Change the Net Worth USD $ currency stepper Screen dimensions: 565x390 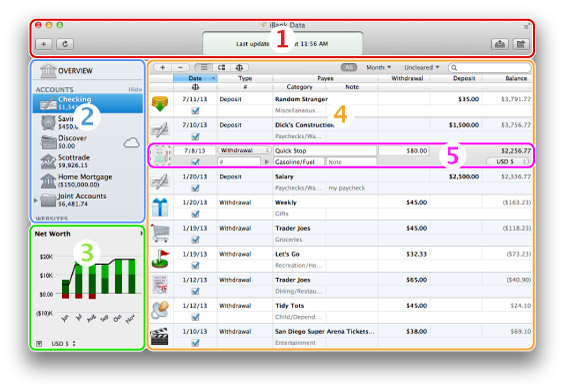(63, 344)
